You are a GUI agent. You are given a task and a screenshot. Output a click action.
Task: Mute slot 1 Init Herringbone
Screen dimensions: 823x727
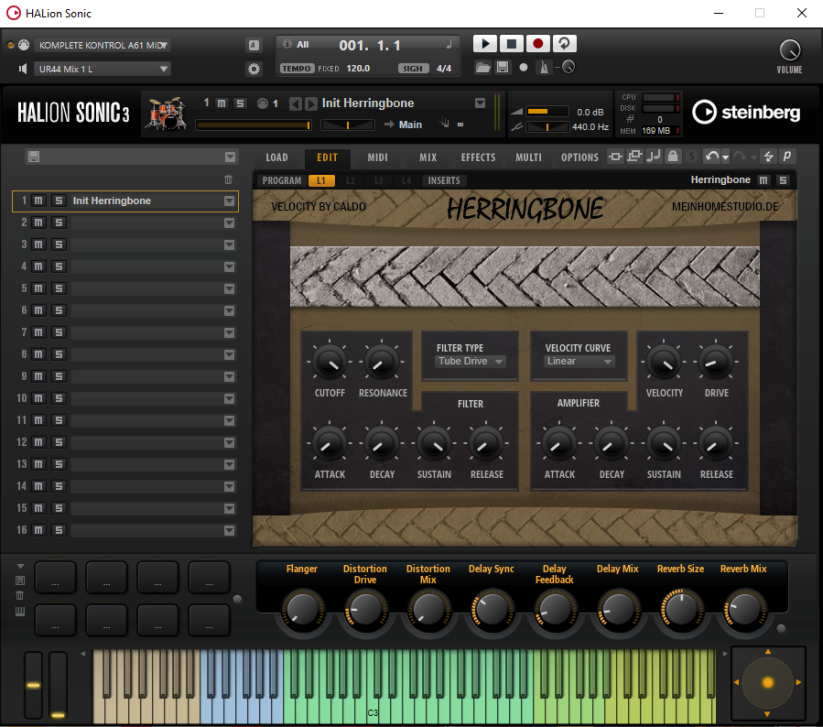pyautogui.click(x=38, y=201)
